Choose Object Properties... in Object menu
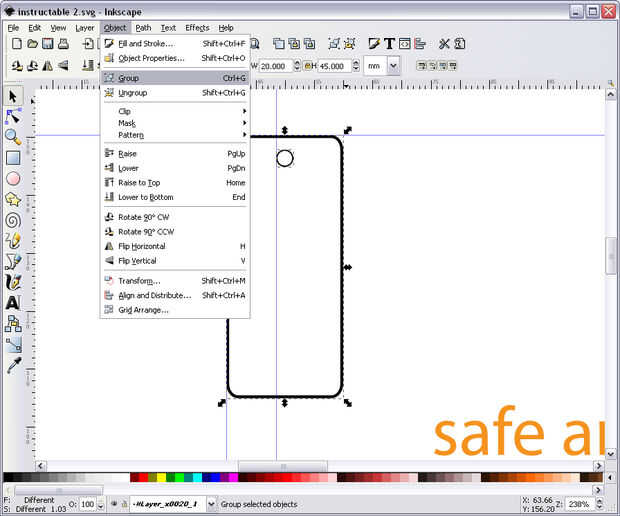 coord(175,58)
